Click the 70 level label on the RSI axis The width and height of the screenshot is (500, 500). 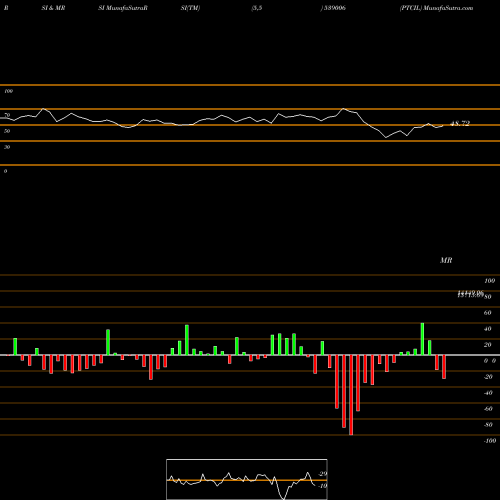coord(7,115)
